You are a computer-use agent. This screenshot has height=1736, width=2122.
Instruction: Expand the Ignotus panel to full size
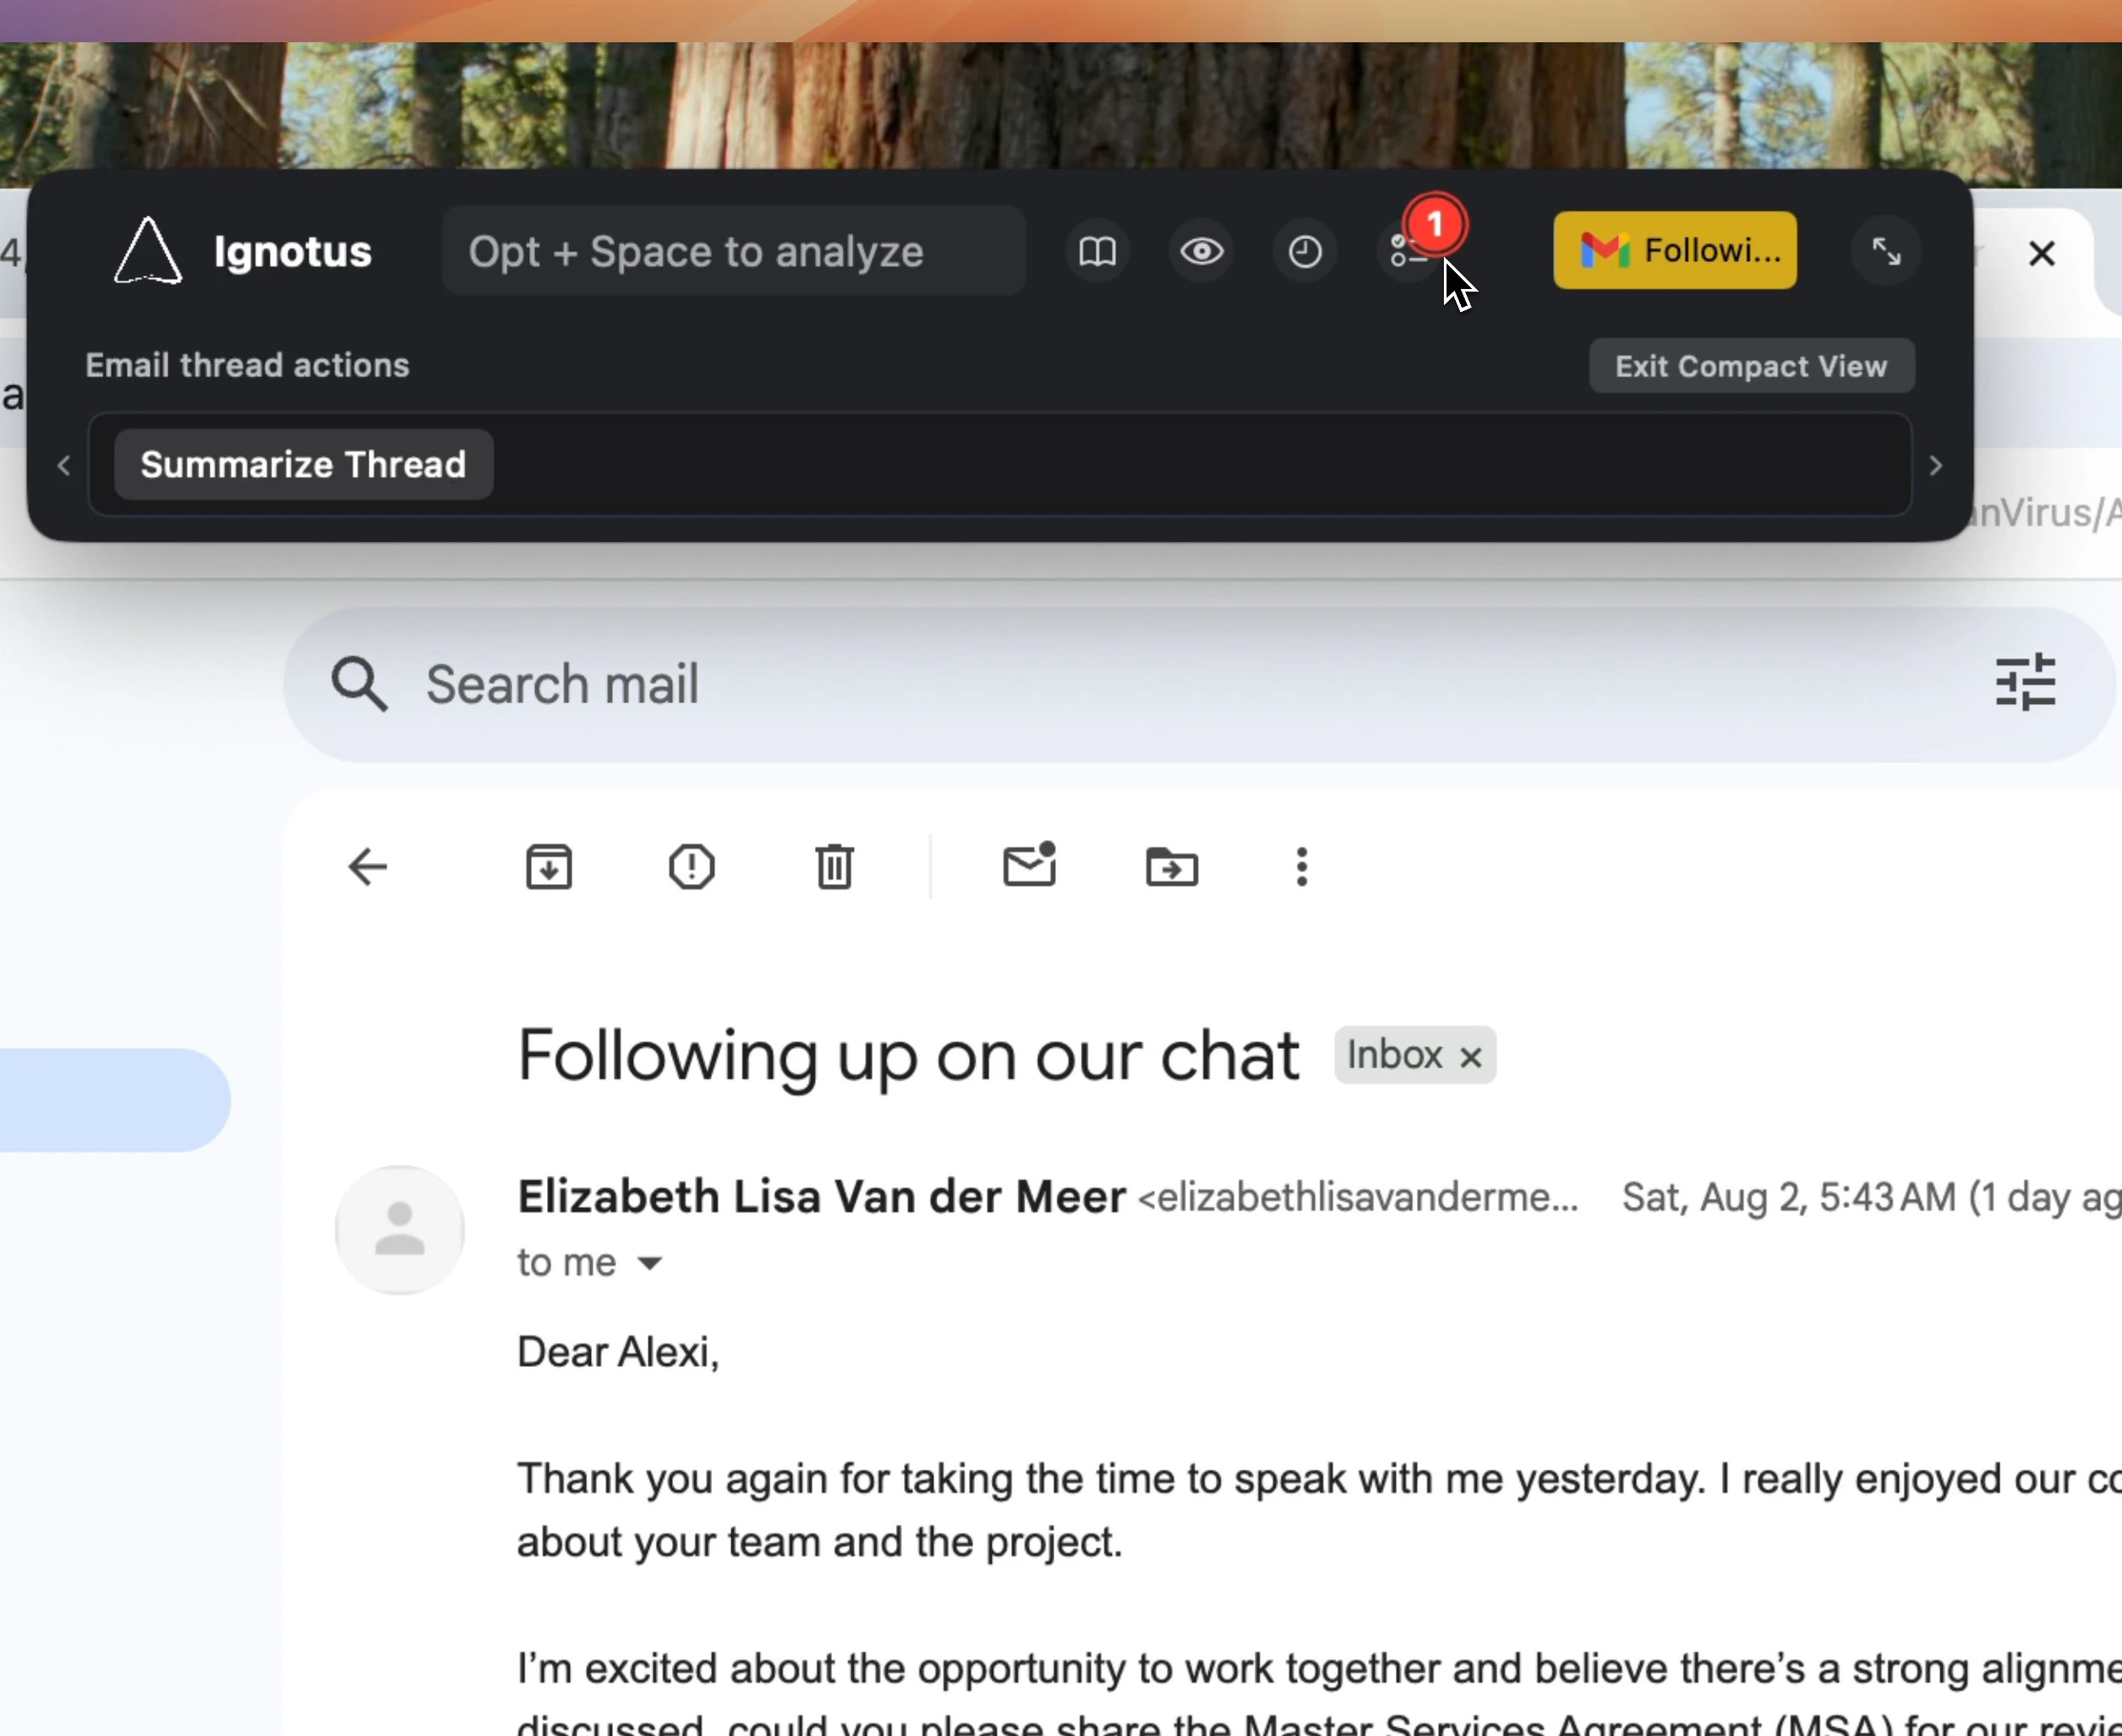point(1888,251)
